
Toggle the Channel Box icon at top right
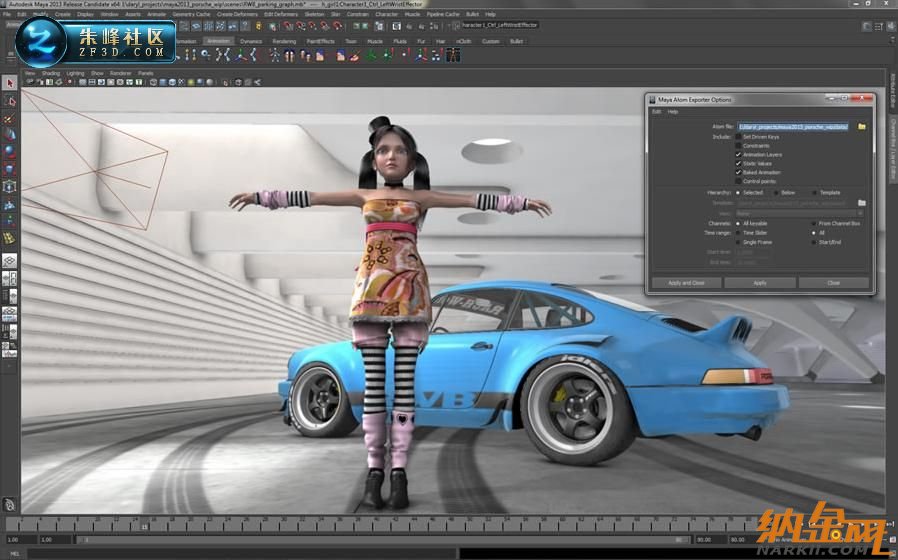pyautogui.click(x=891, y=26)
